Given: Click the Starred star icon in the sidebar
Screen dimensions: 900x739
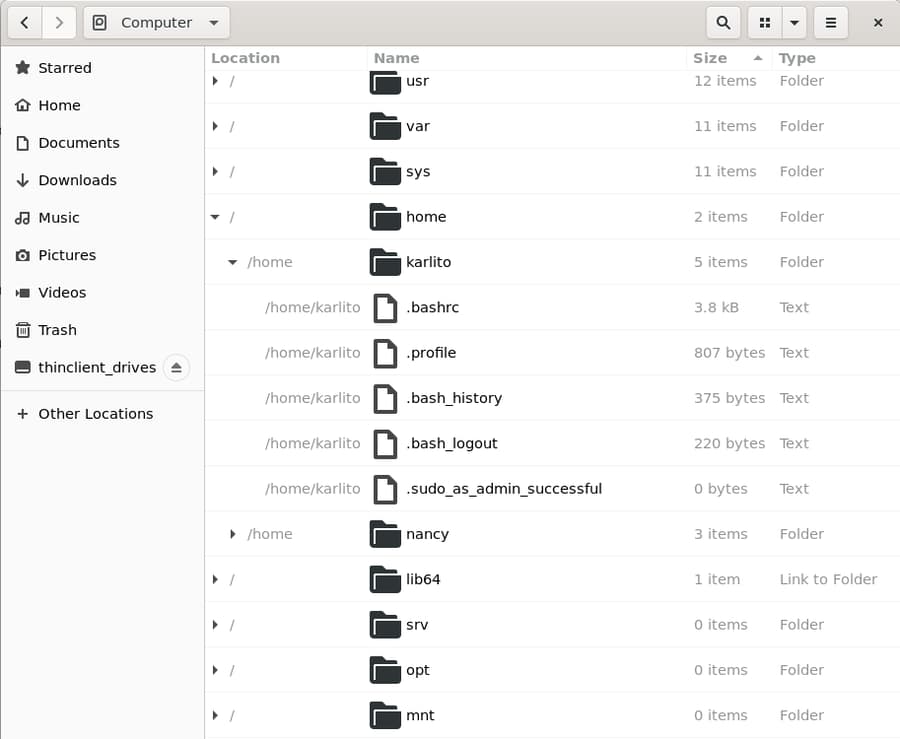Looking at the screenshot, I should 24,68.
